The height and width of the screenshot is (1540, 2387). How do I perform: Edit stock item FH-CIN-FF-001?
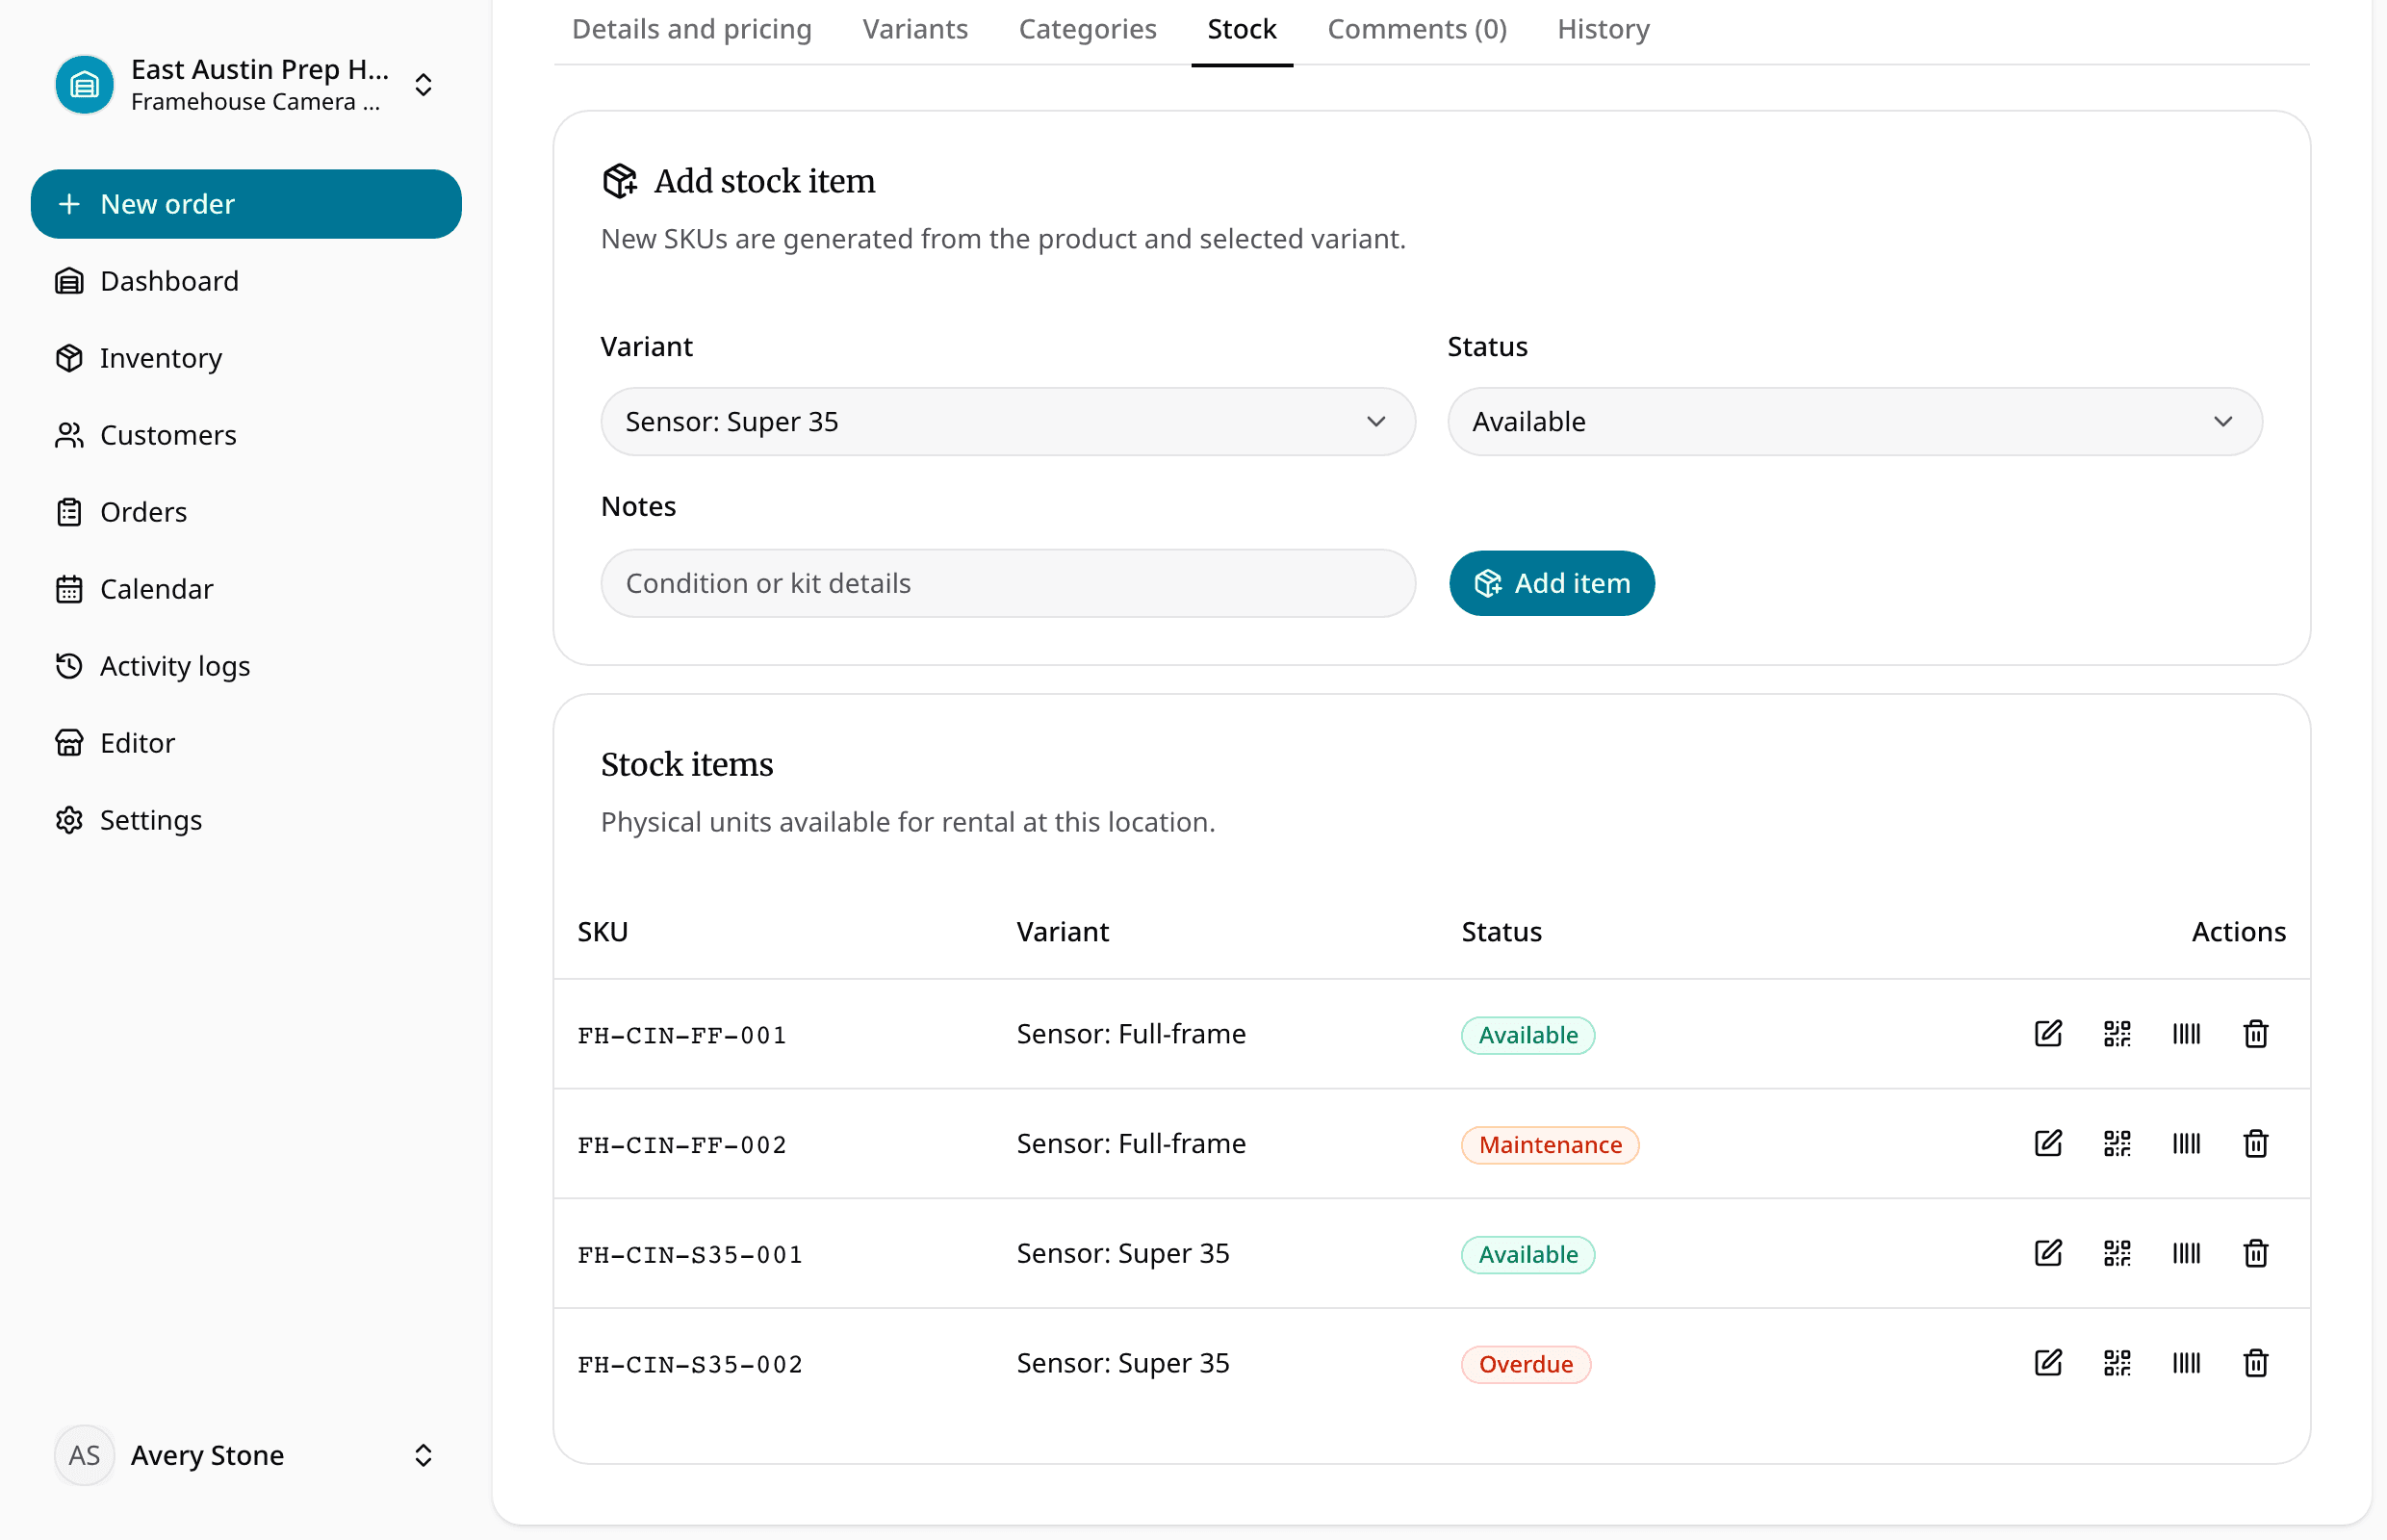pos(2048,1033)
